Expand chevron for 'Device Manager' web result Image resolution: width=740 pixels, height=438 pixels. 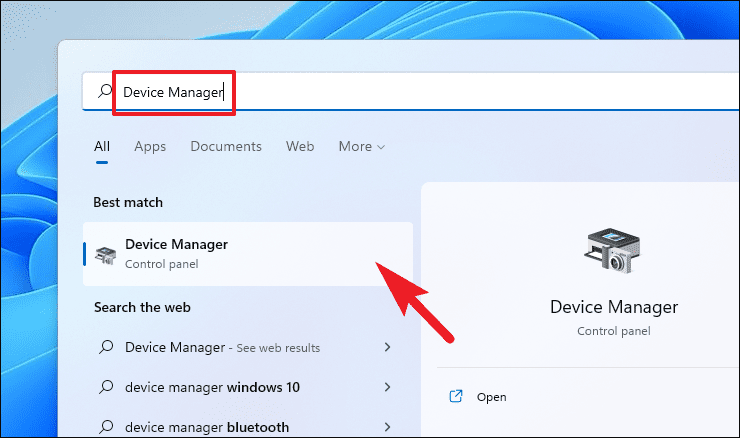(x=387, y=347)
